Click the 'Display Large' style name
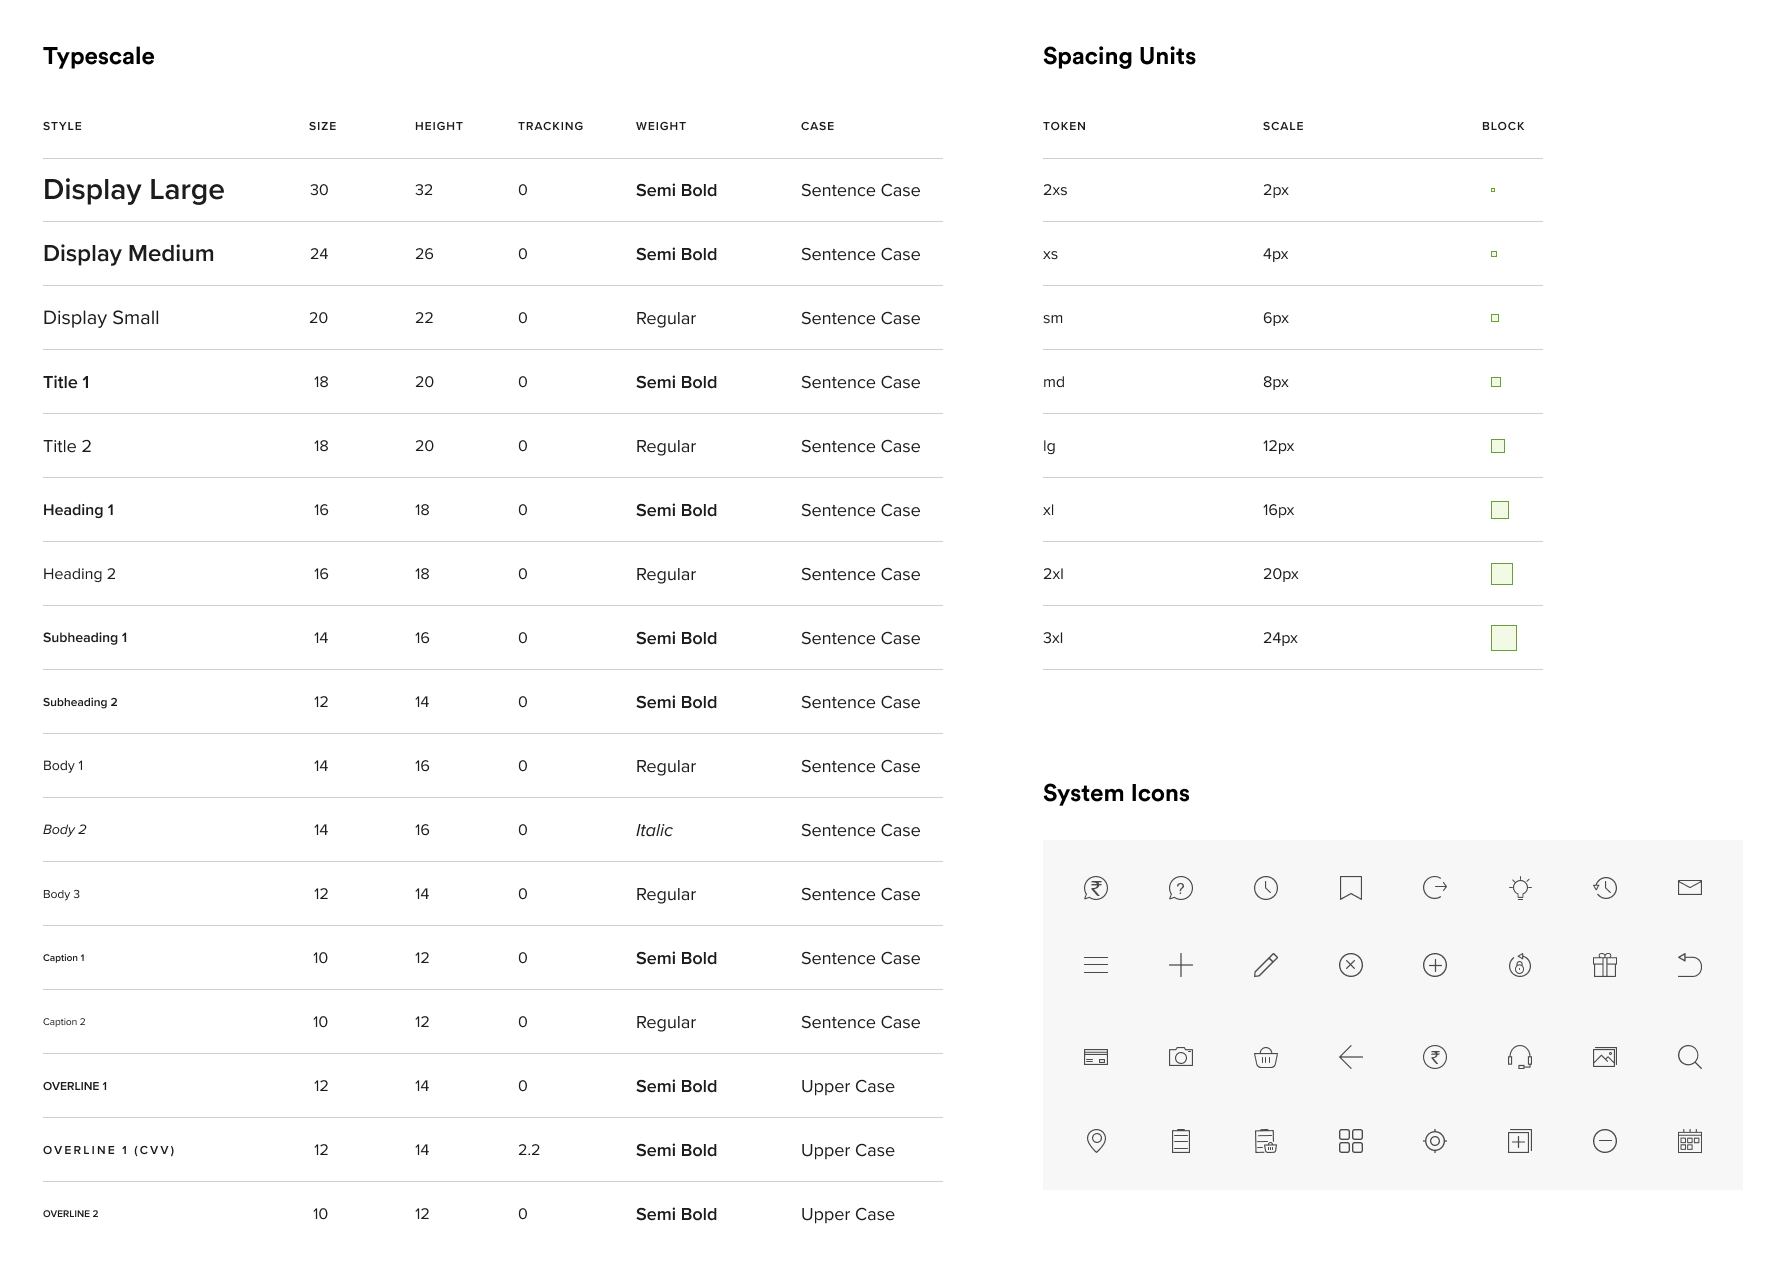The image size is (1786, 1286). tap(134, 190)
